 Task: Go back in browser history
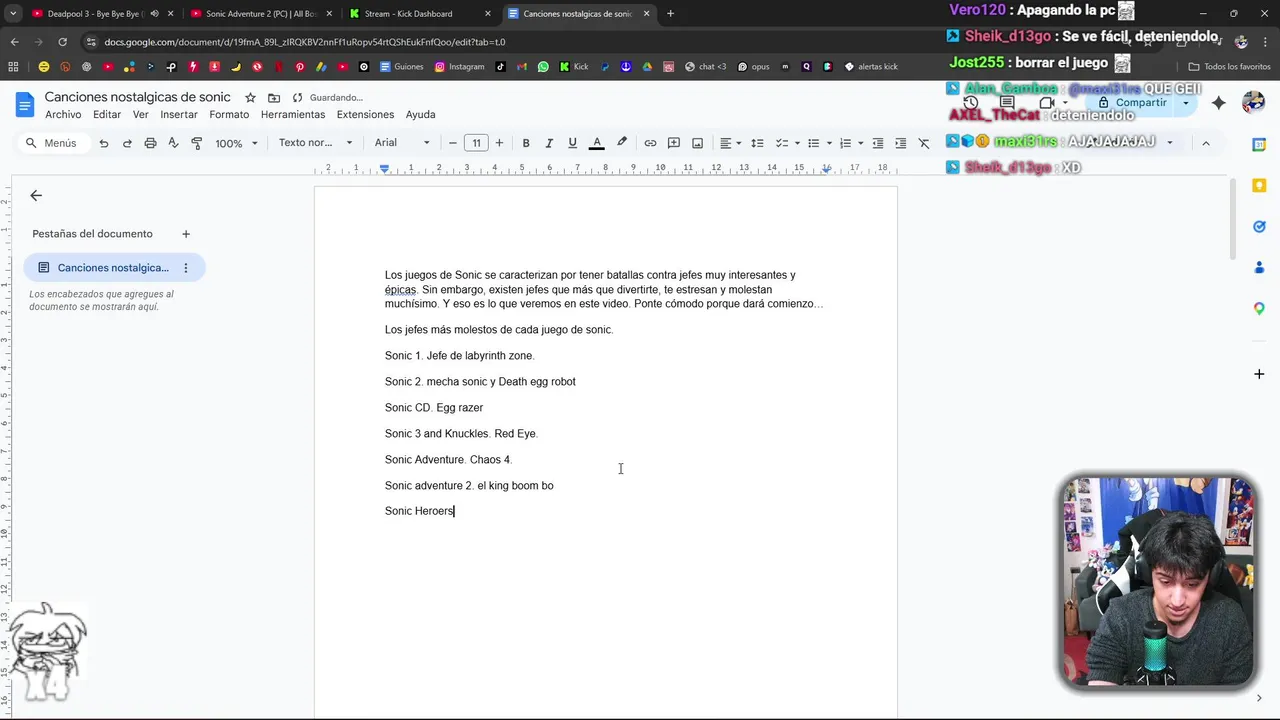[x=14, y=42]
